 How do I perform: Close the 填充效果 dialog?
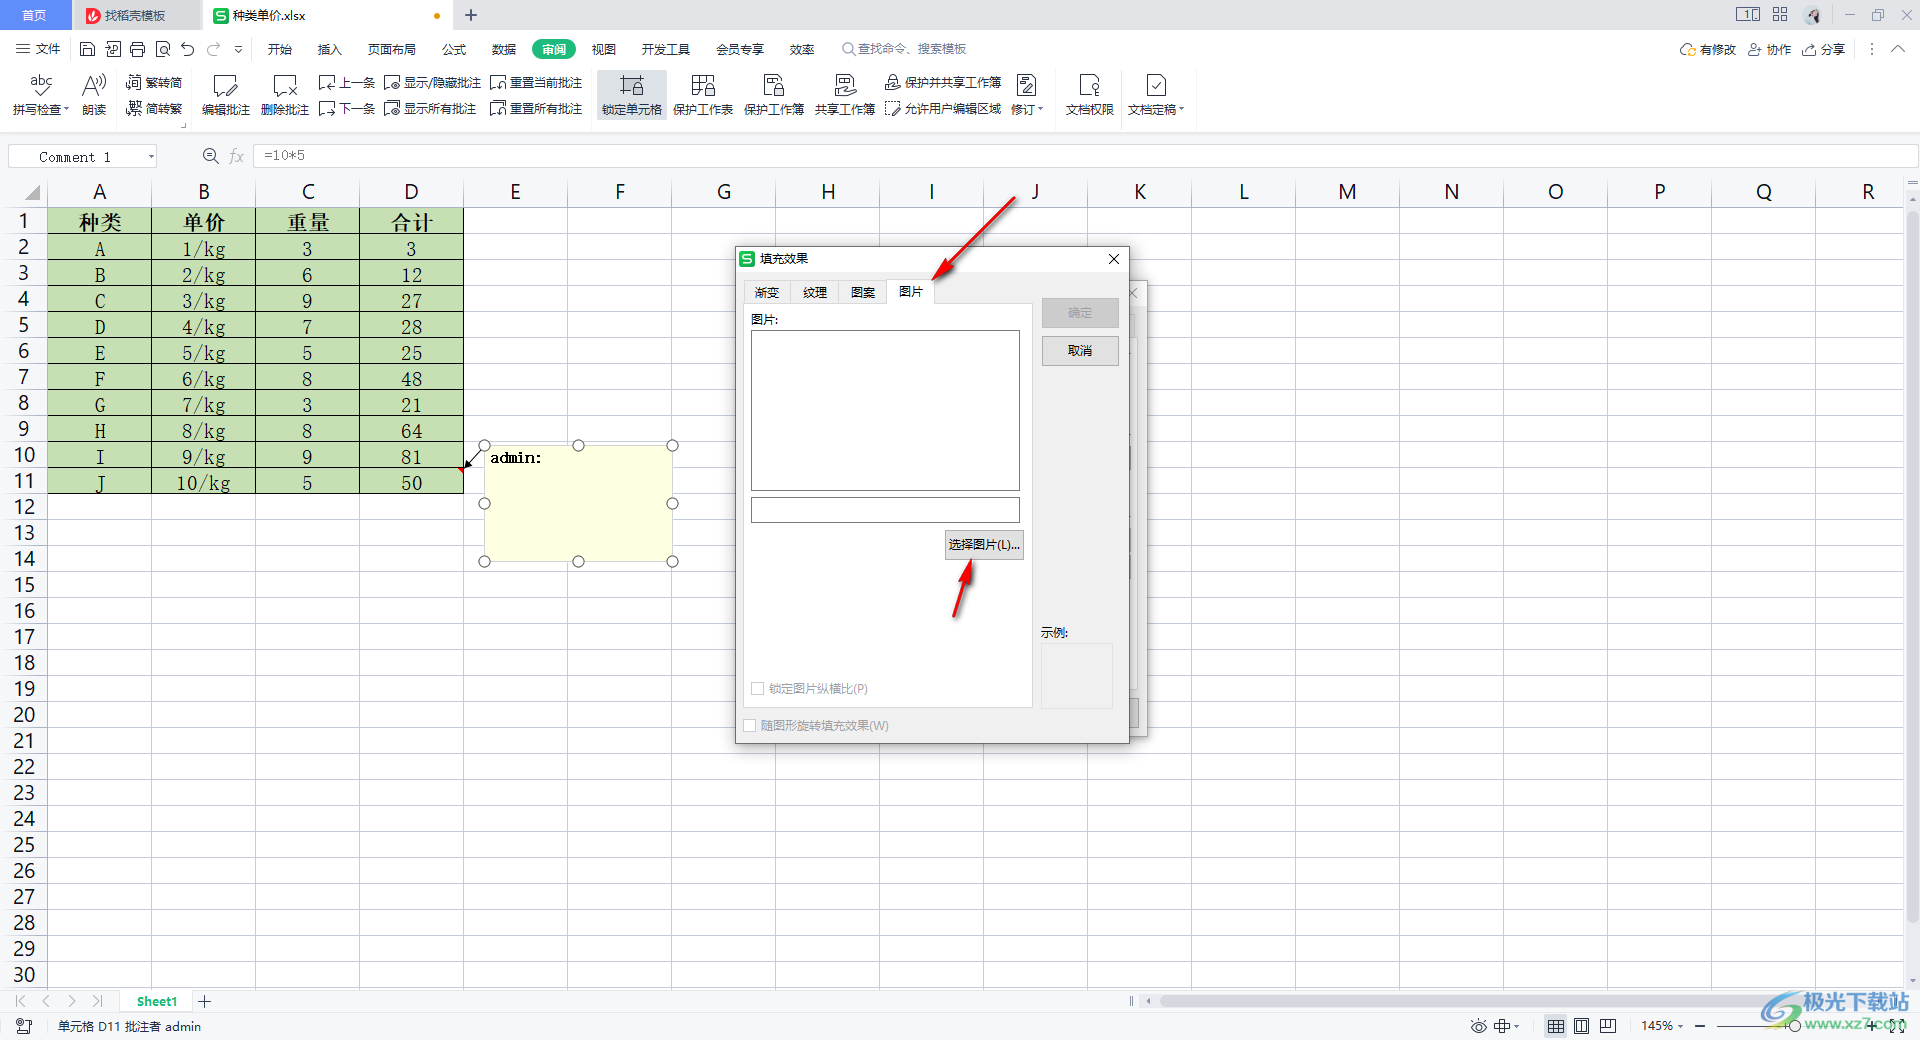1113,259
